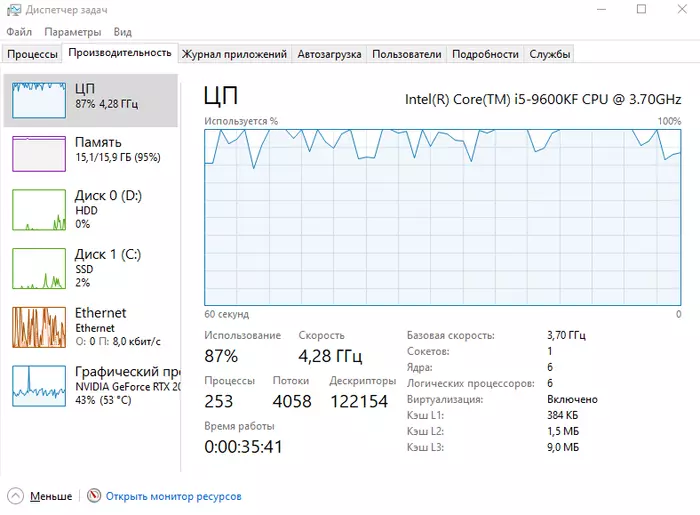Click the Кэш L3 9,0 МБ value

(563, 447)
